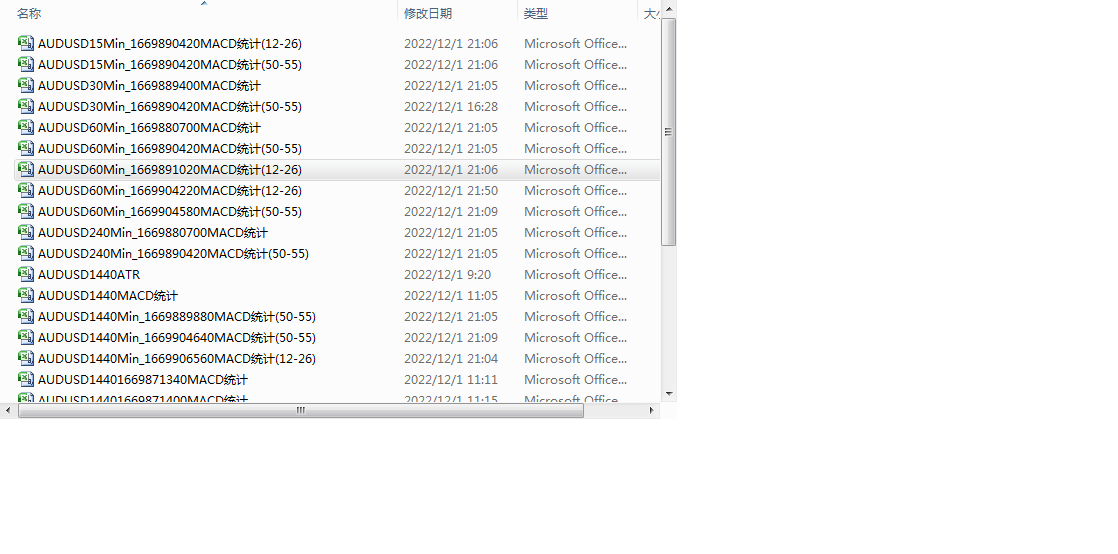
Task: Select file AUDUSD240Min_1669880700MACD统计
Action: point(153,232)
